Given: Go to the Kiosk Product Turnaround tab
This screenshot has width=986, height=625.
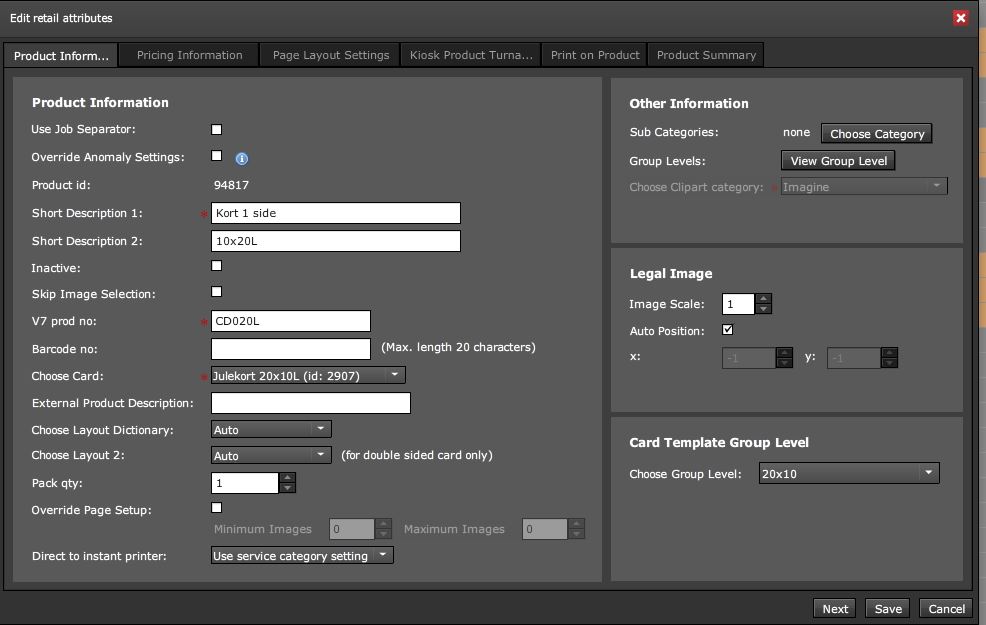Looking at the screenshot, I should [x=471, y=55].
